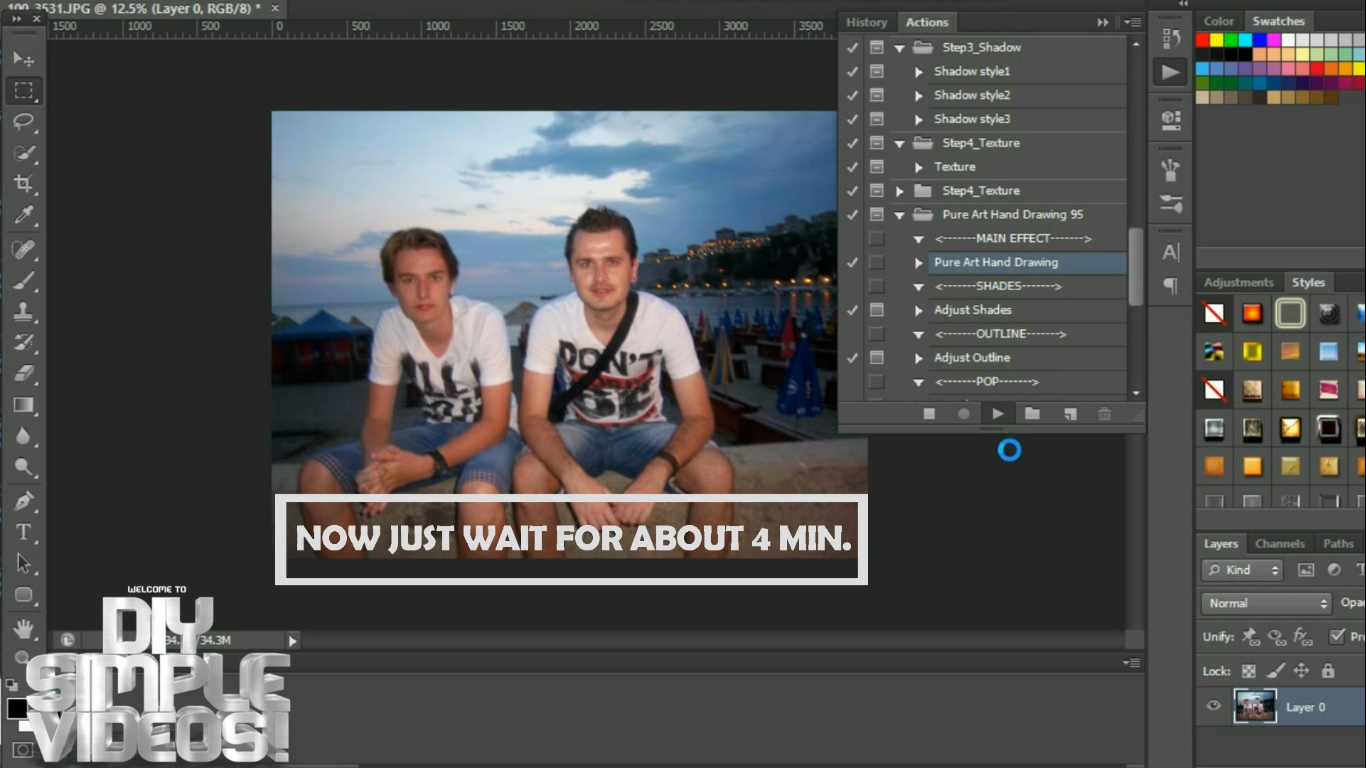
Task: Click the foreground color box
Action: coord(17,709)
